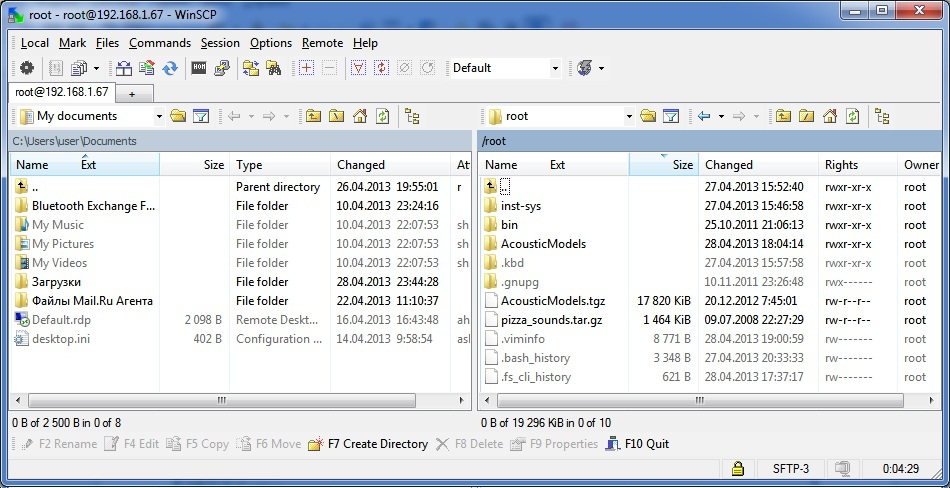
Task: Sort remote panel by Rights column
Action: (858, 165)
